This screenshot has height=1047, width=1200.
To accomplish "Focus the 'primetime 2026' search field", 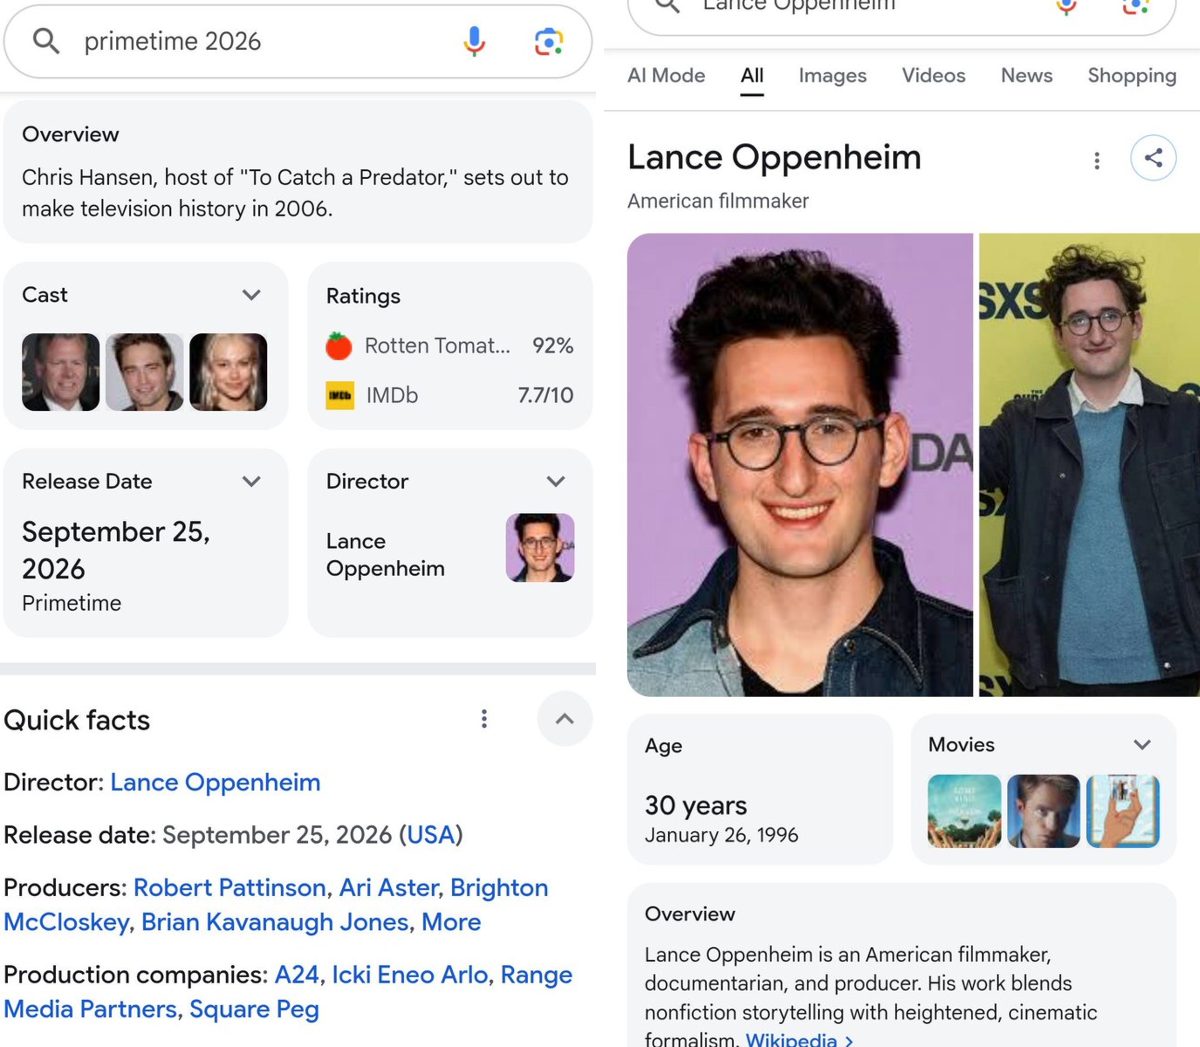I will click(x=298, y=41).
